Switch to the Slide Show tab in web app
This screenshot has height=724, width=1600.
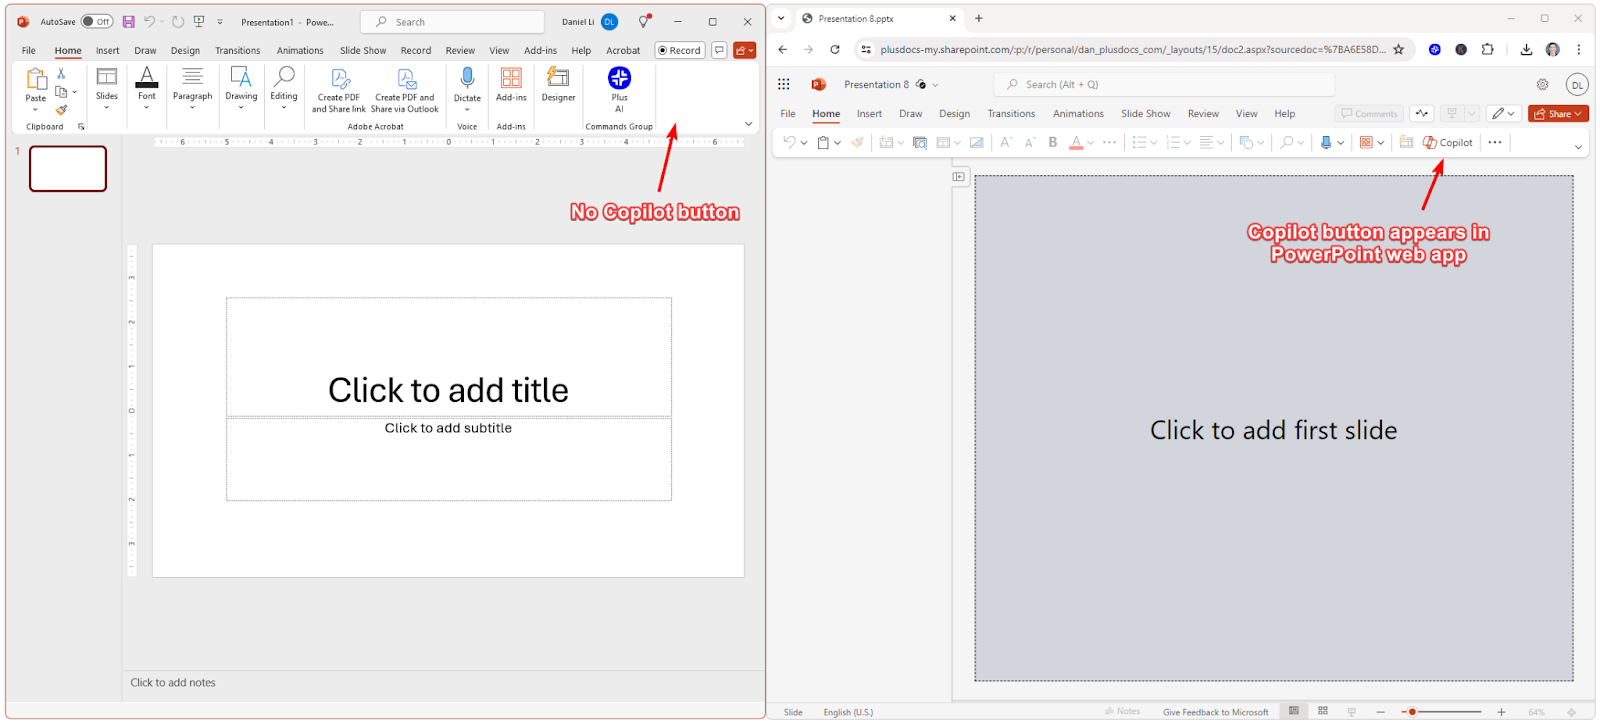click(x=1145, y=114)
